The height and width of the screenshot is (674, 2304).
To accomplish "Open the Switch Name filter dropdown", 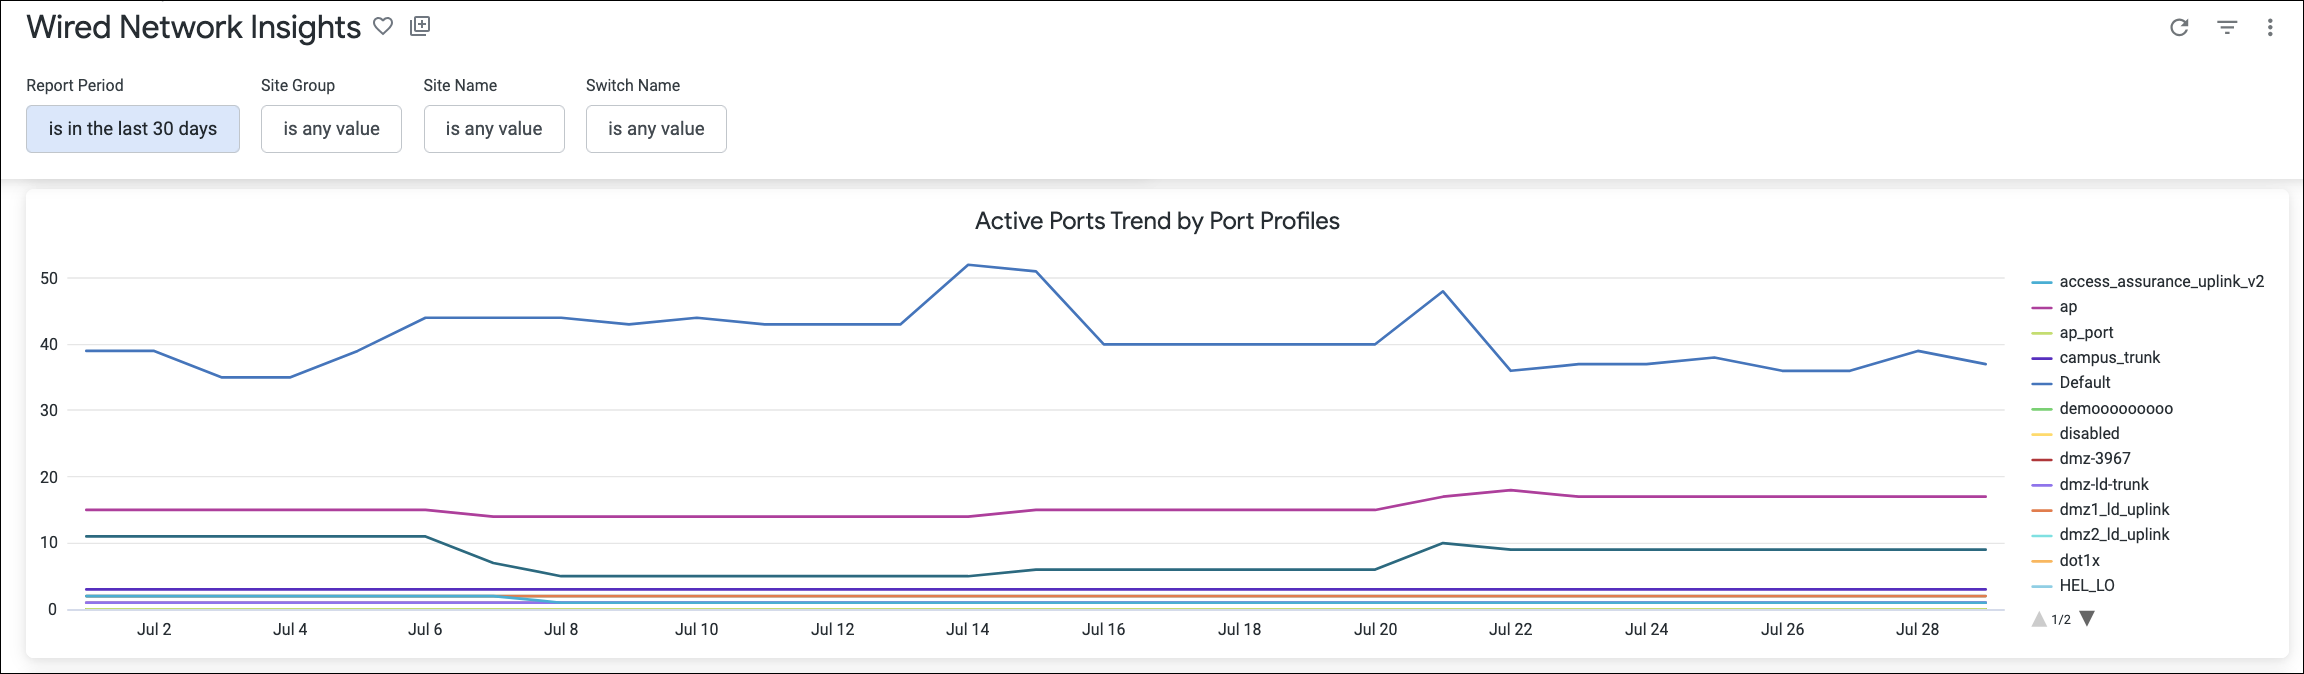I will [x=656, y=129].
